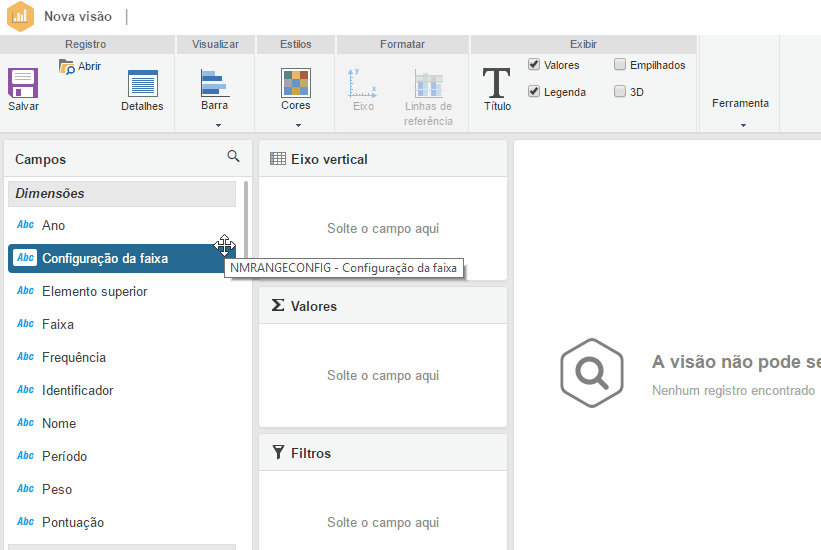Uncheck the Valores checkbox
The image size is (821, 550).
[x=534, y=65]
